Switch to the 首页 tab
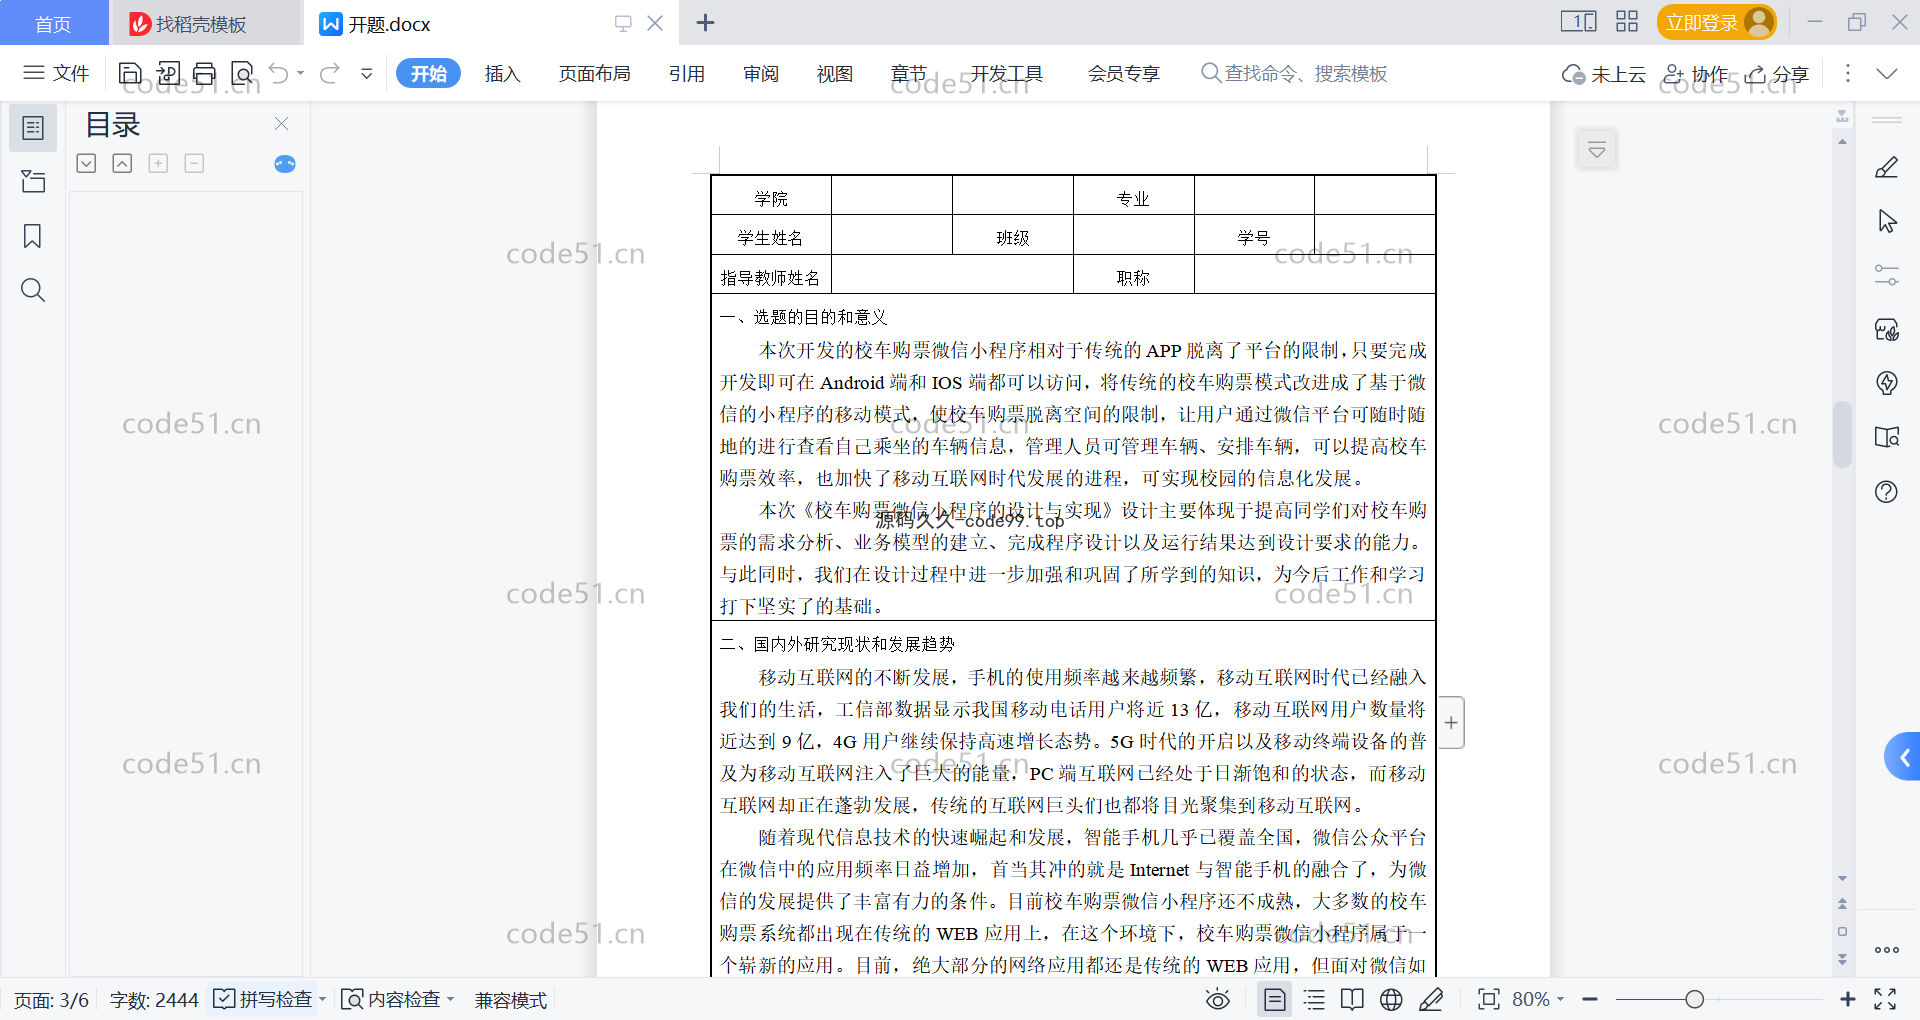 (53, 23)
